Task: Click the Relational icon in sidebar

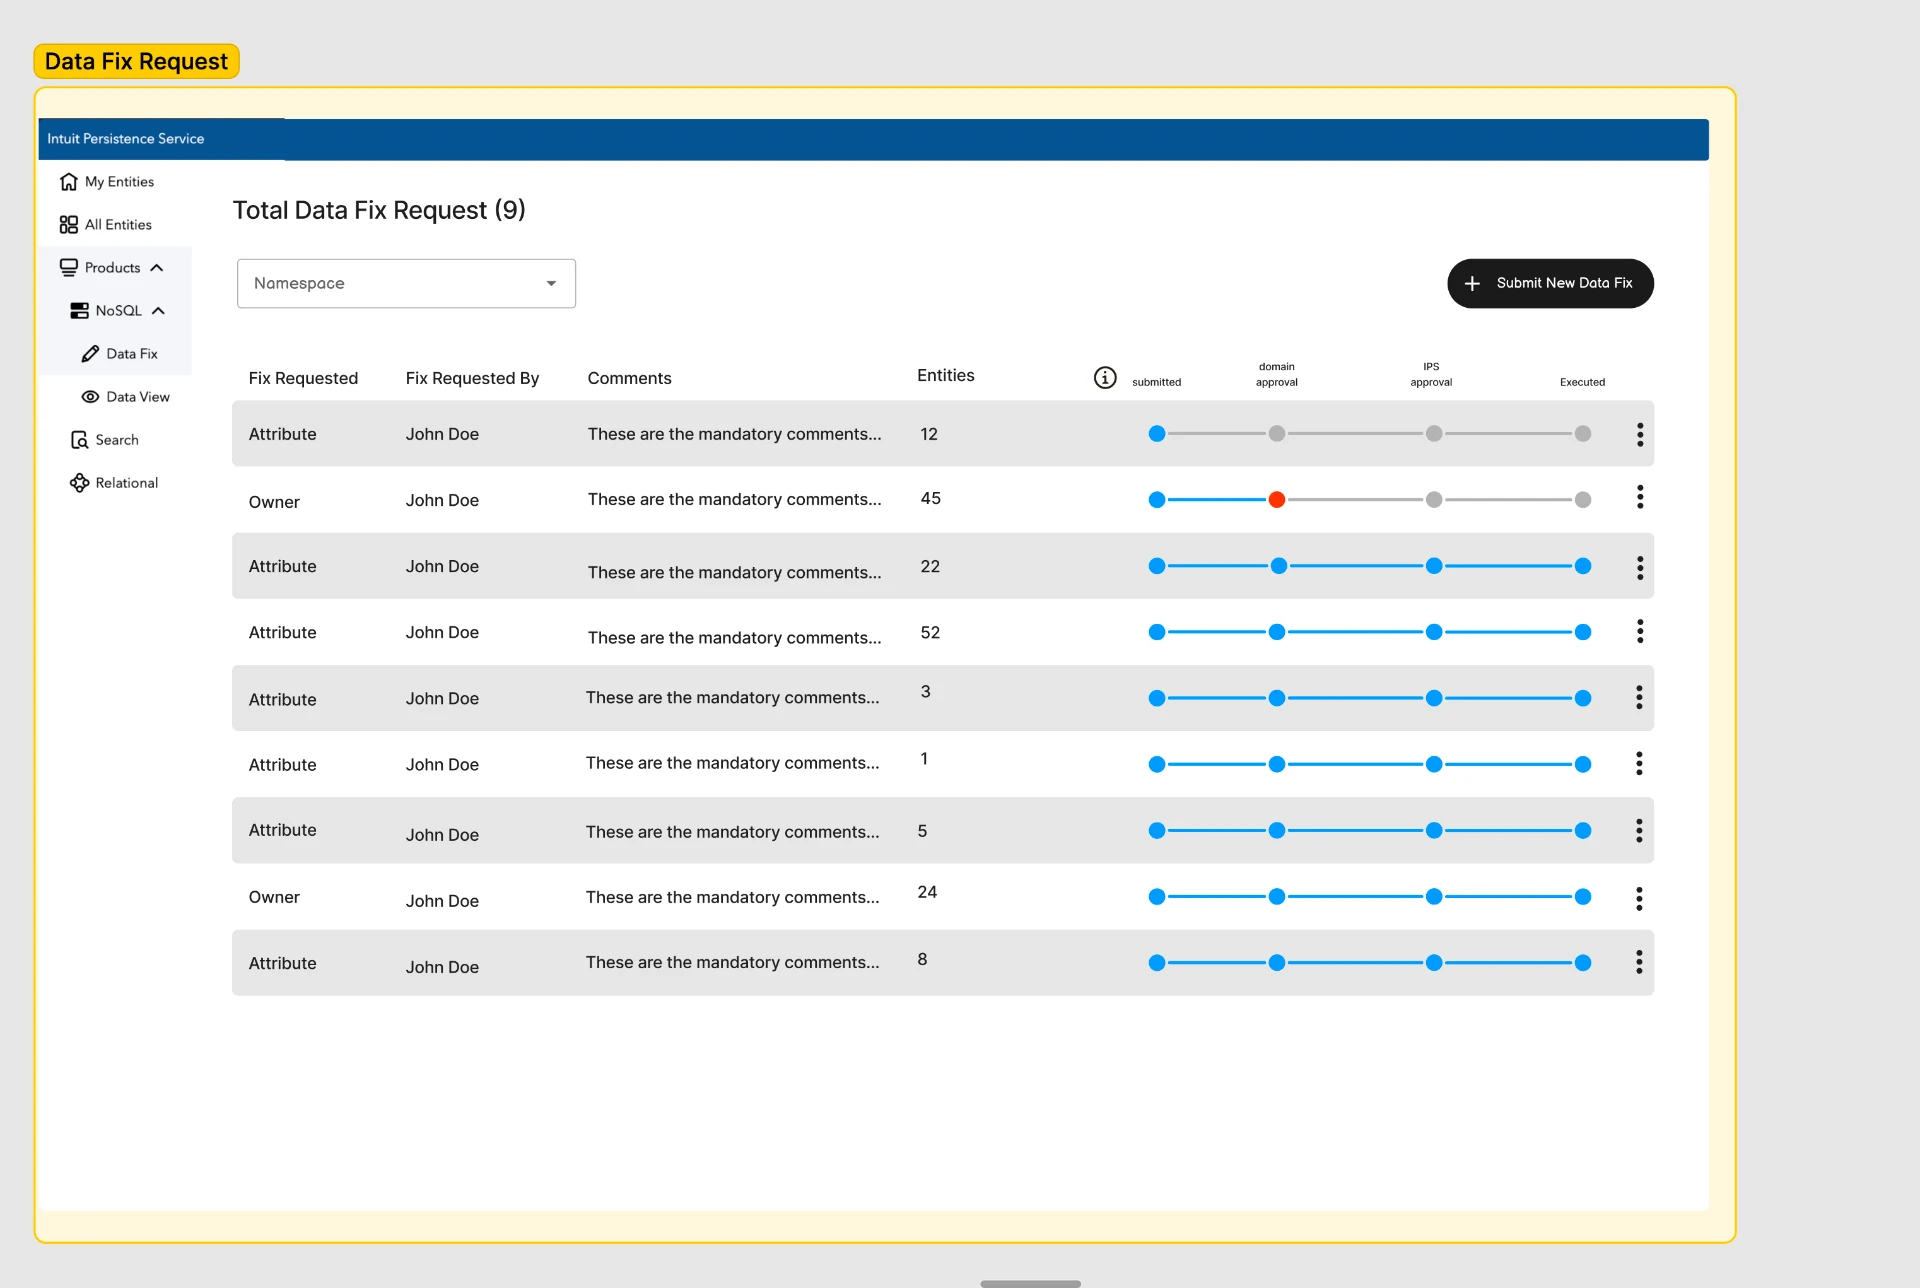Action: coord(79,483)
